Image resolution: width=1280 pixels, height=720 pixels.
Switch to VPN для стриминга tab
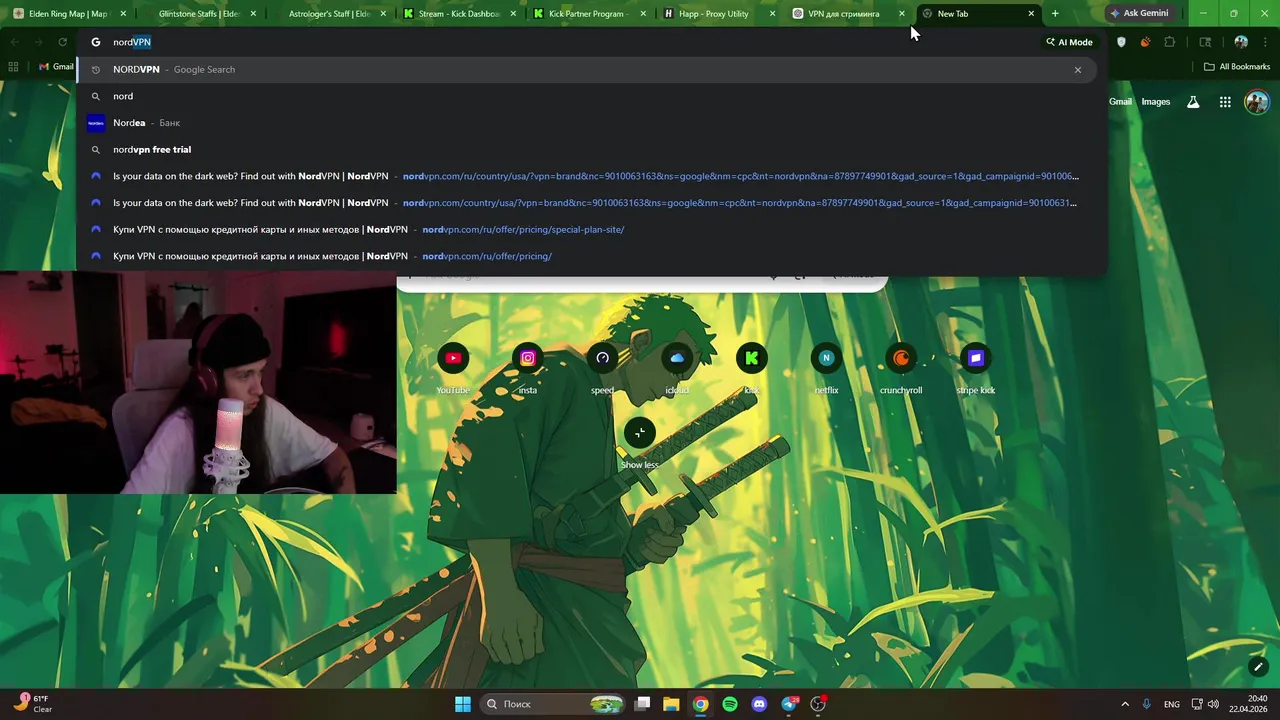click(844, 14)
